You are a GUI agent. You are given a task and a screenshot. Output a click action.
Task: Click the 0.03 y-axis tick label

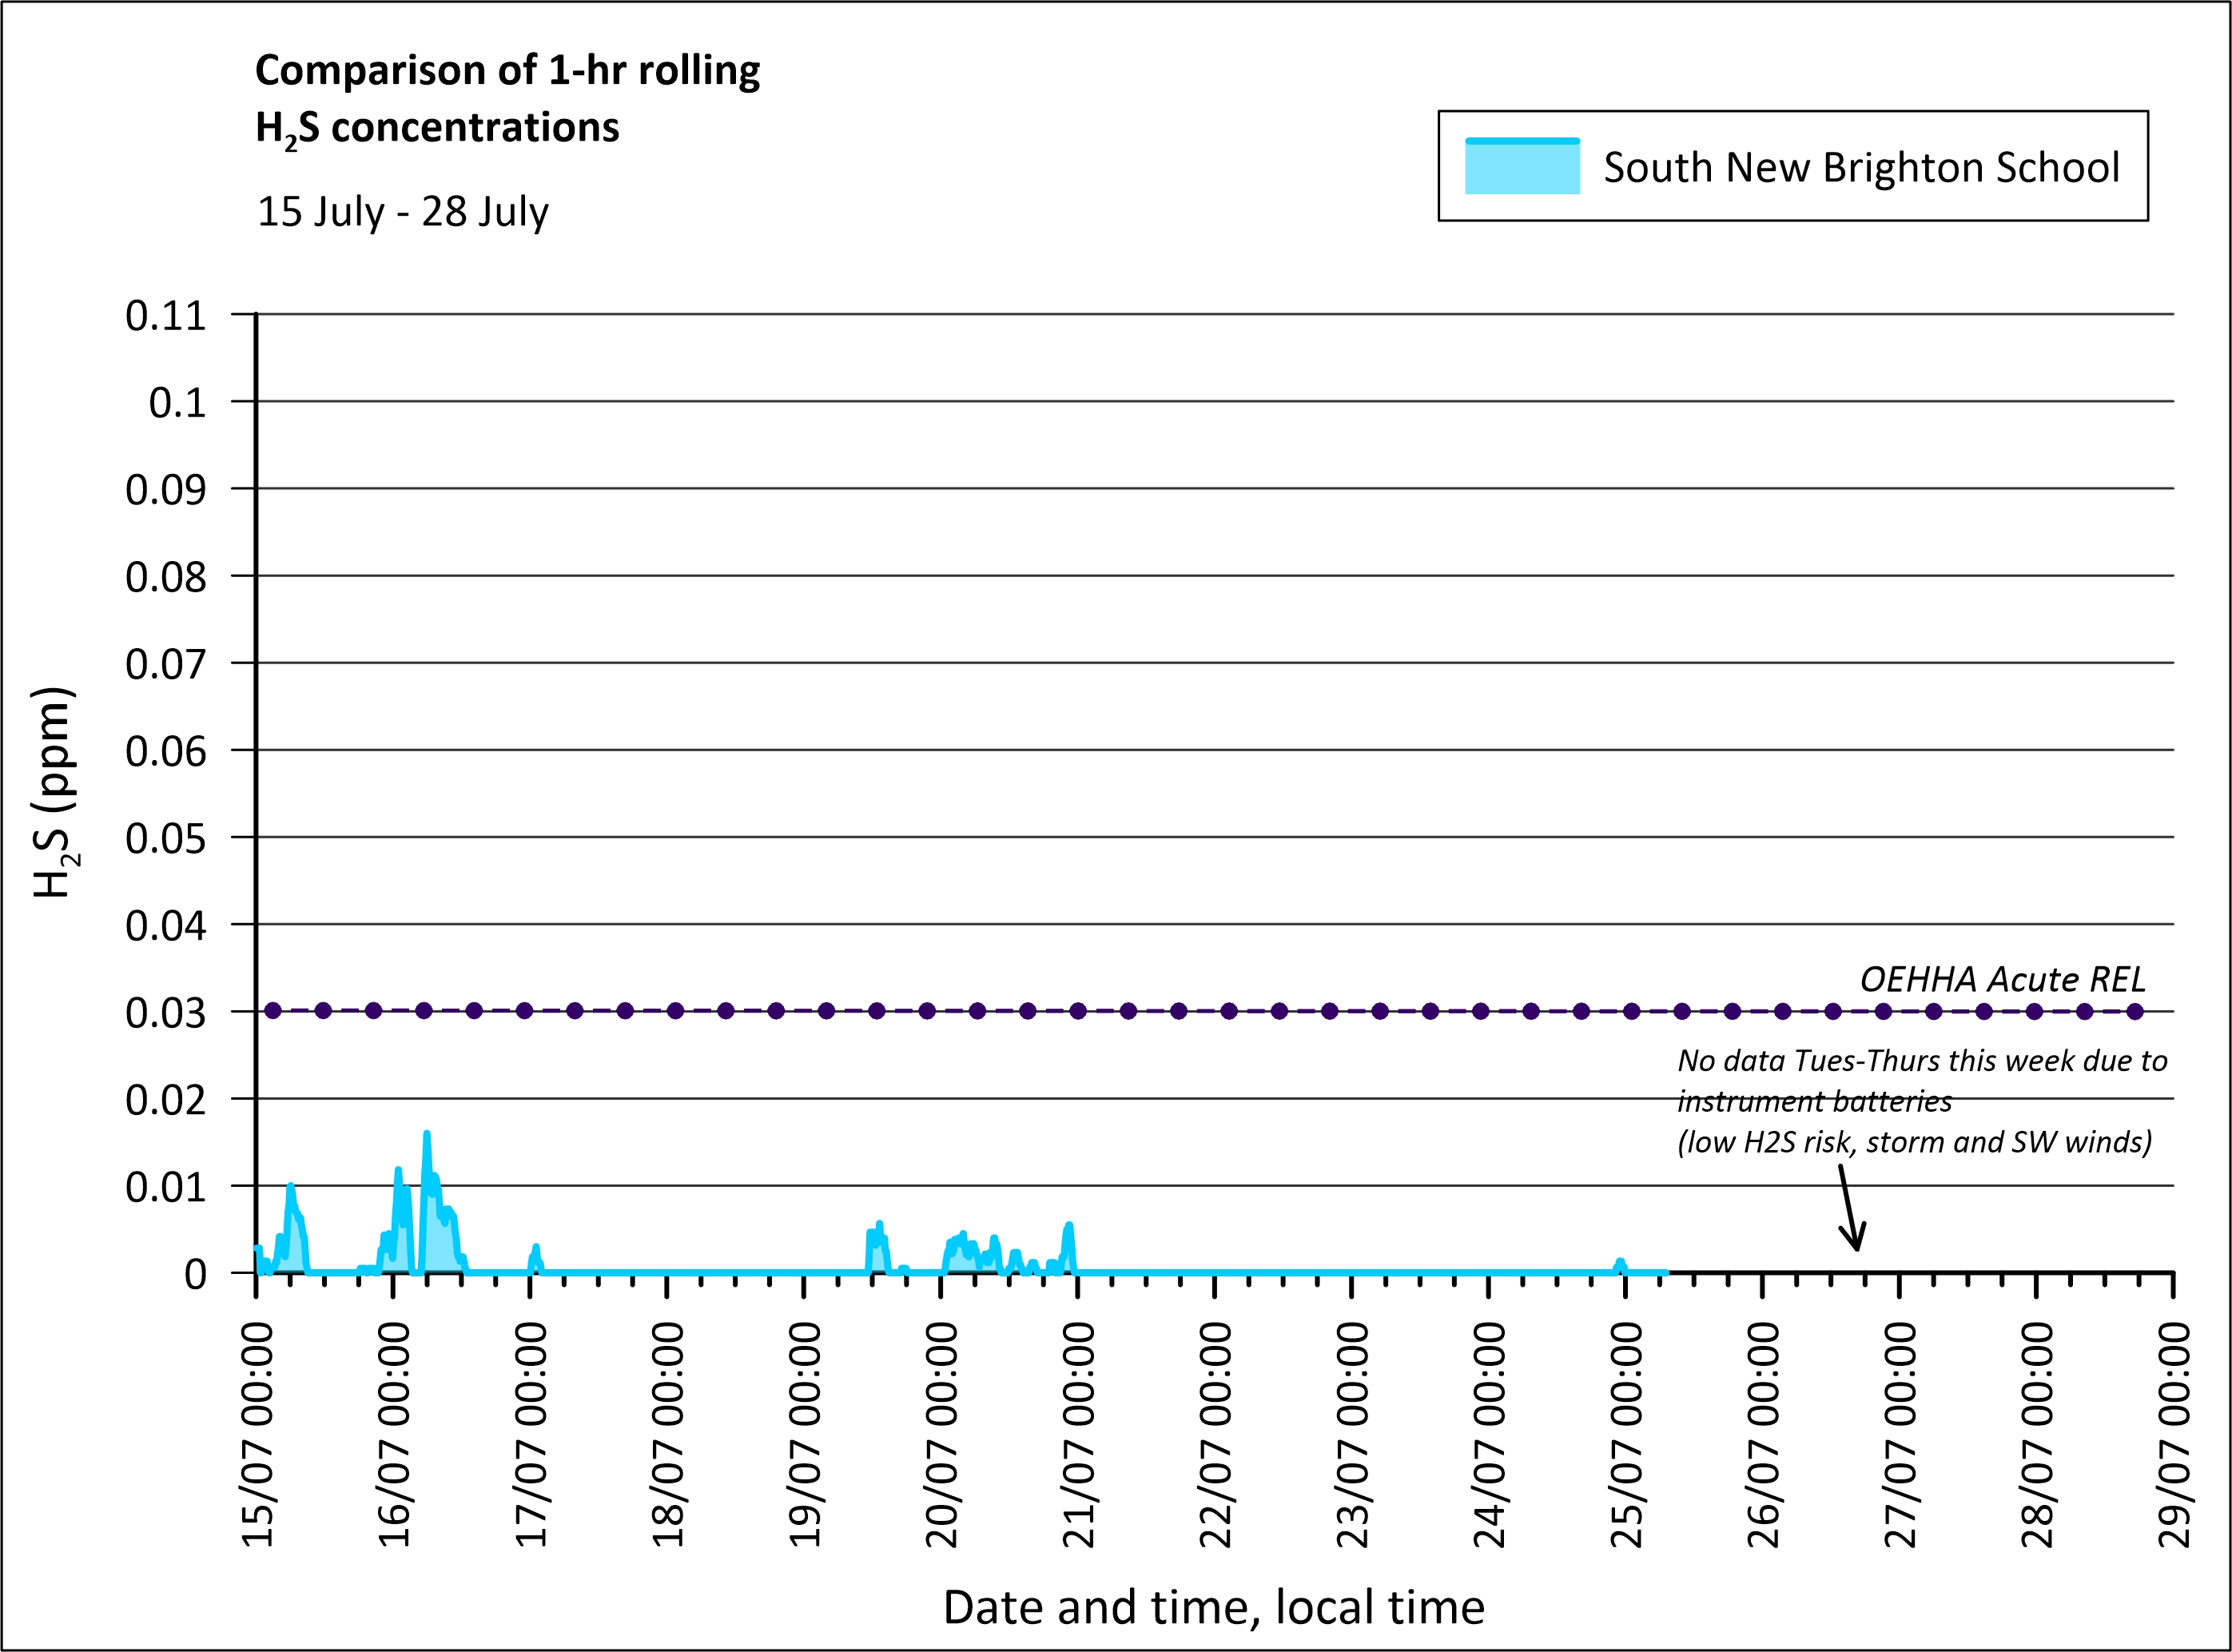tap(166, 1013)
